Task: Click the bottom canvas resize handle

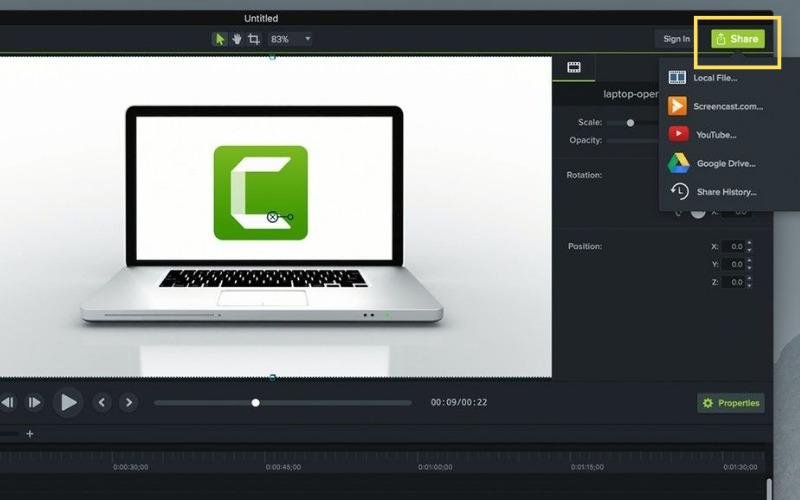Action: (272, 378)
